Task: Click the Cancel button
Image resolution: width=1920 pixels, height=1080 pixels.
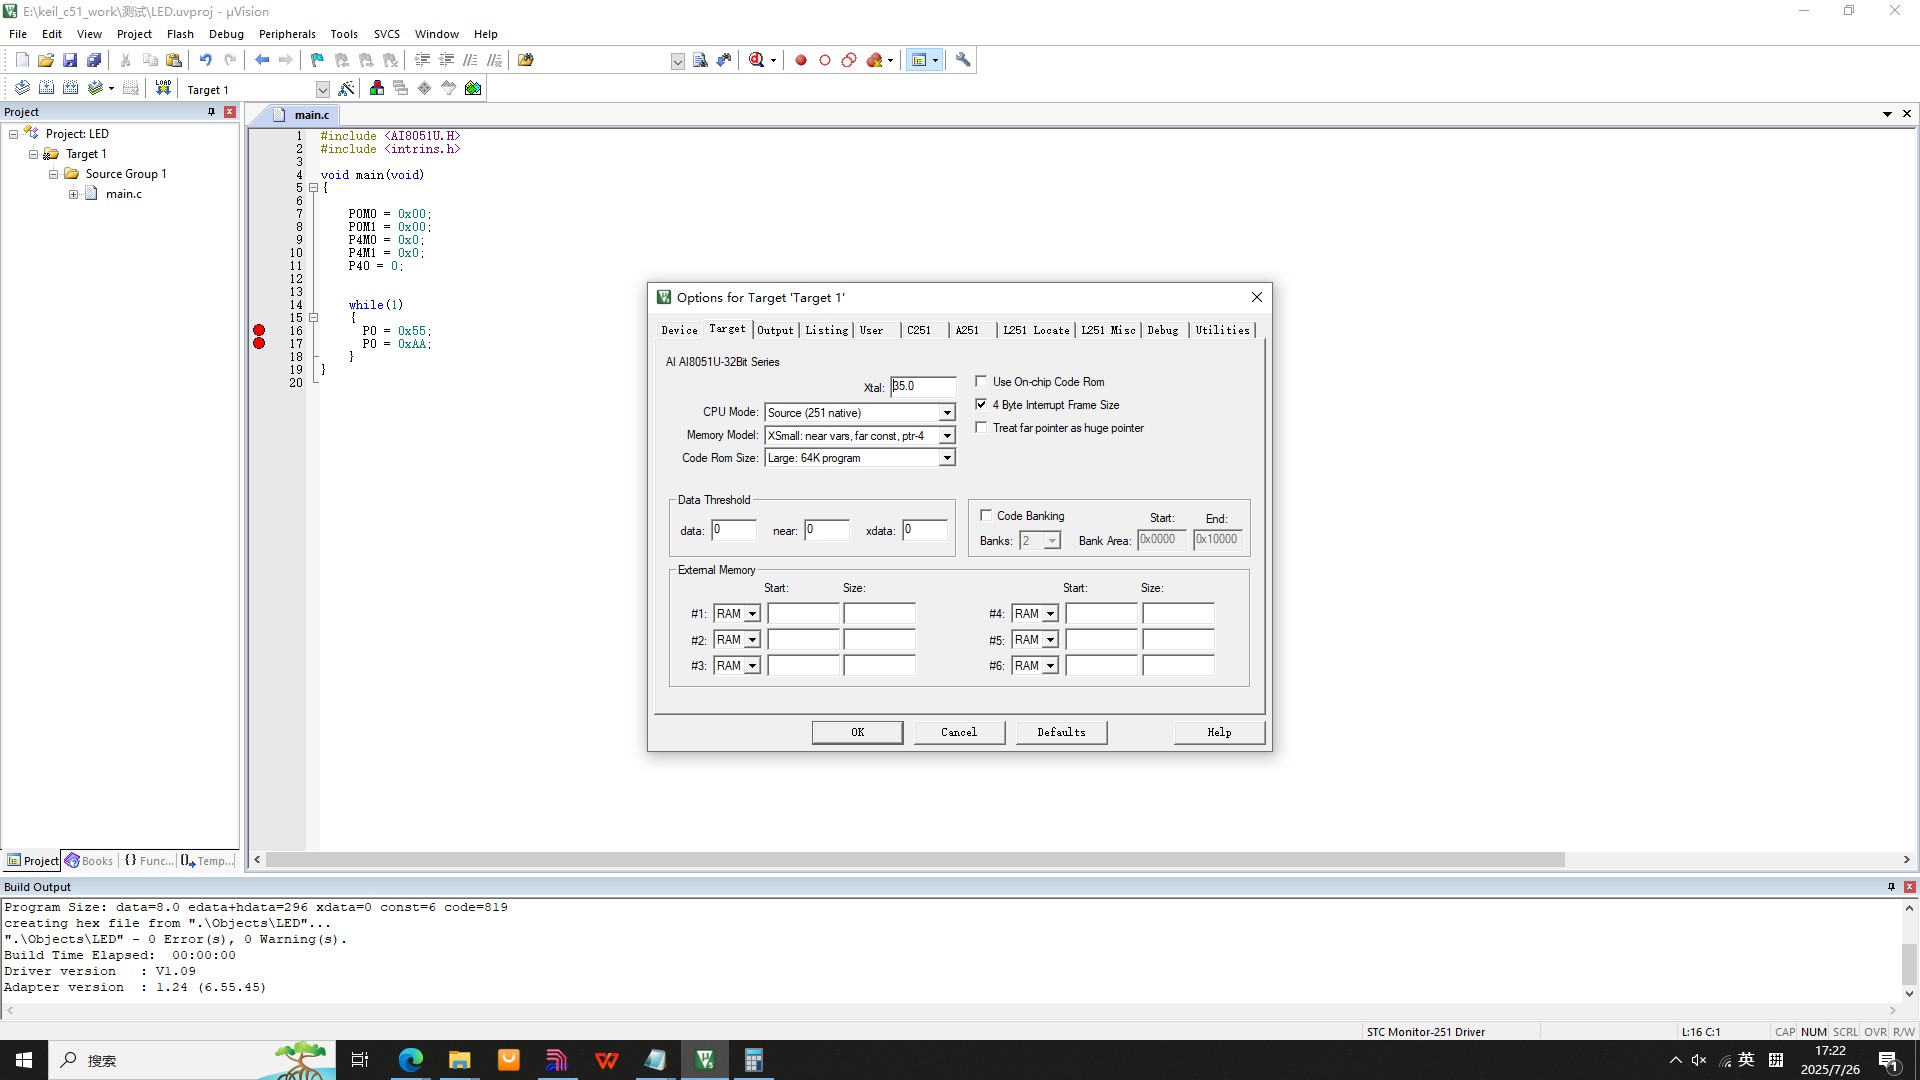Action: click(959, 732)
